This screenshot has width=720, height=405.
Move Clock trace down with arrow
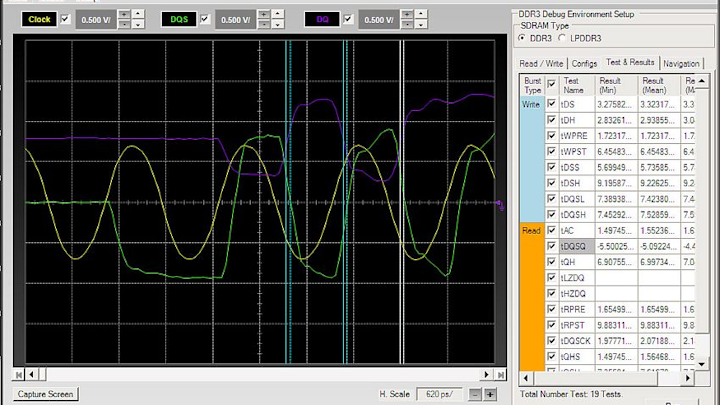click(138, 24)
